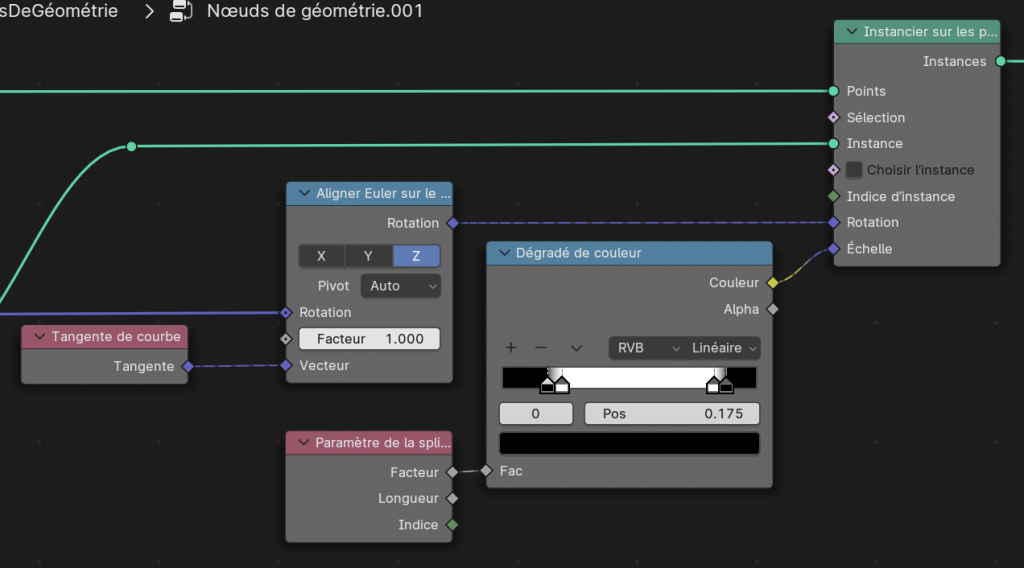Select the leftmost black color stop handle
This screenshot has height=568, width=1024.
[x=549, y=383]
